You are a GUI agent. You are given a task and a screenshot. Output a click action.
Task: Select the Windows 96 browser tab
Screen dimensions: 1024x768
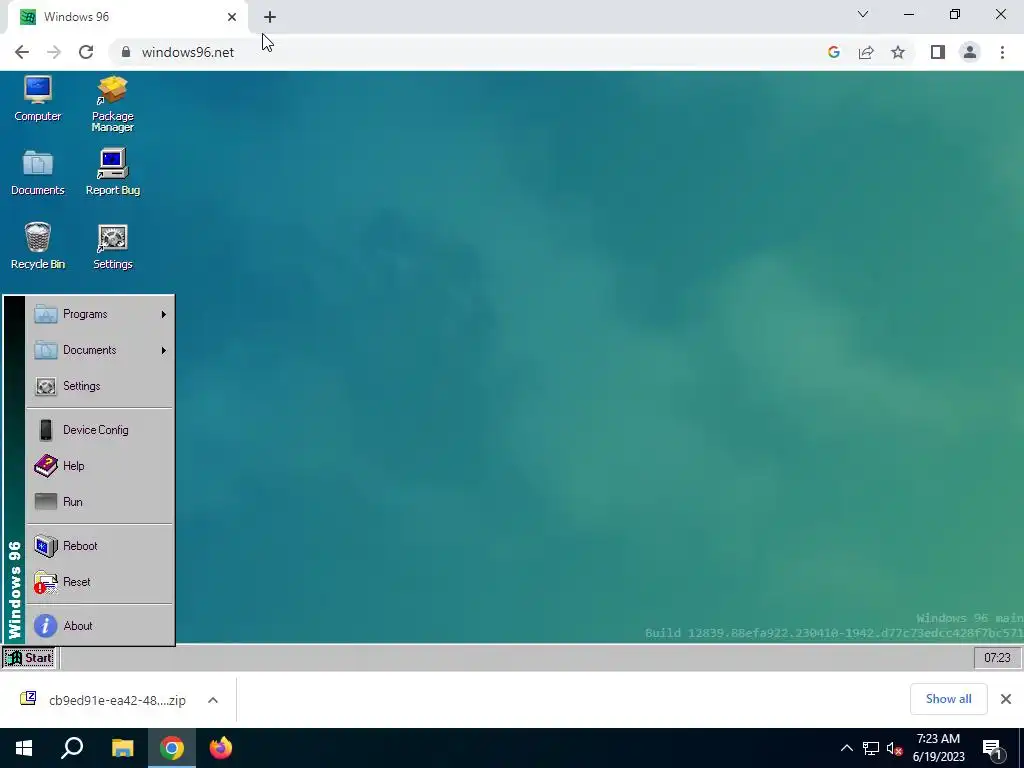click(x=127, y=17)
